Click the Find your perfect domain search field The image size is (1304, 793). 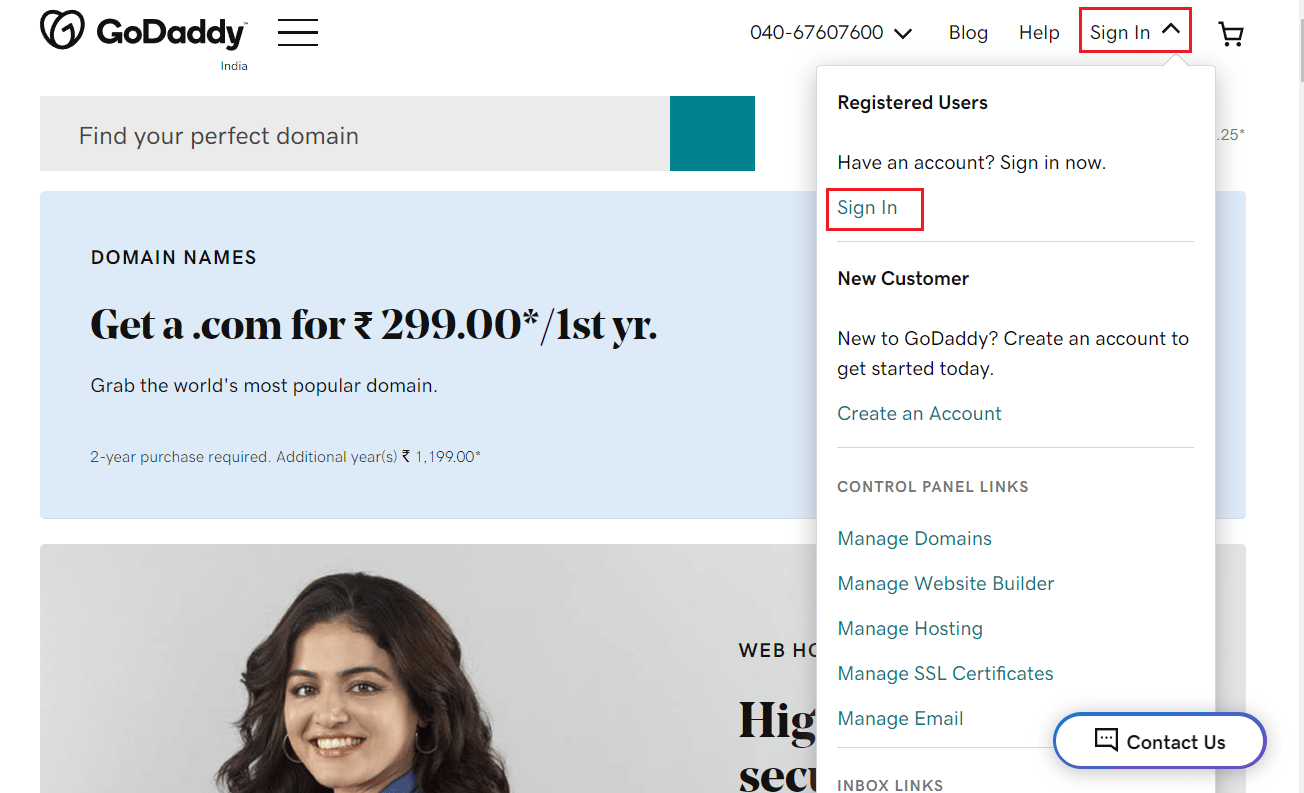[350, 133]
